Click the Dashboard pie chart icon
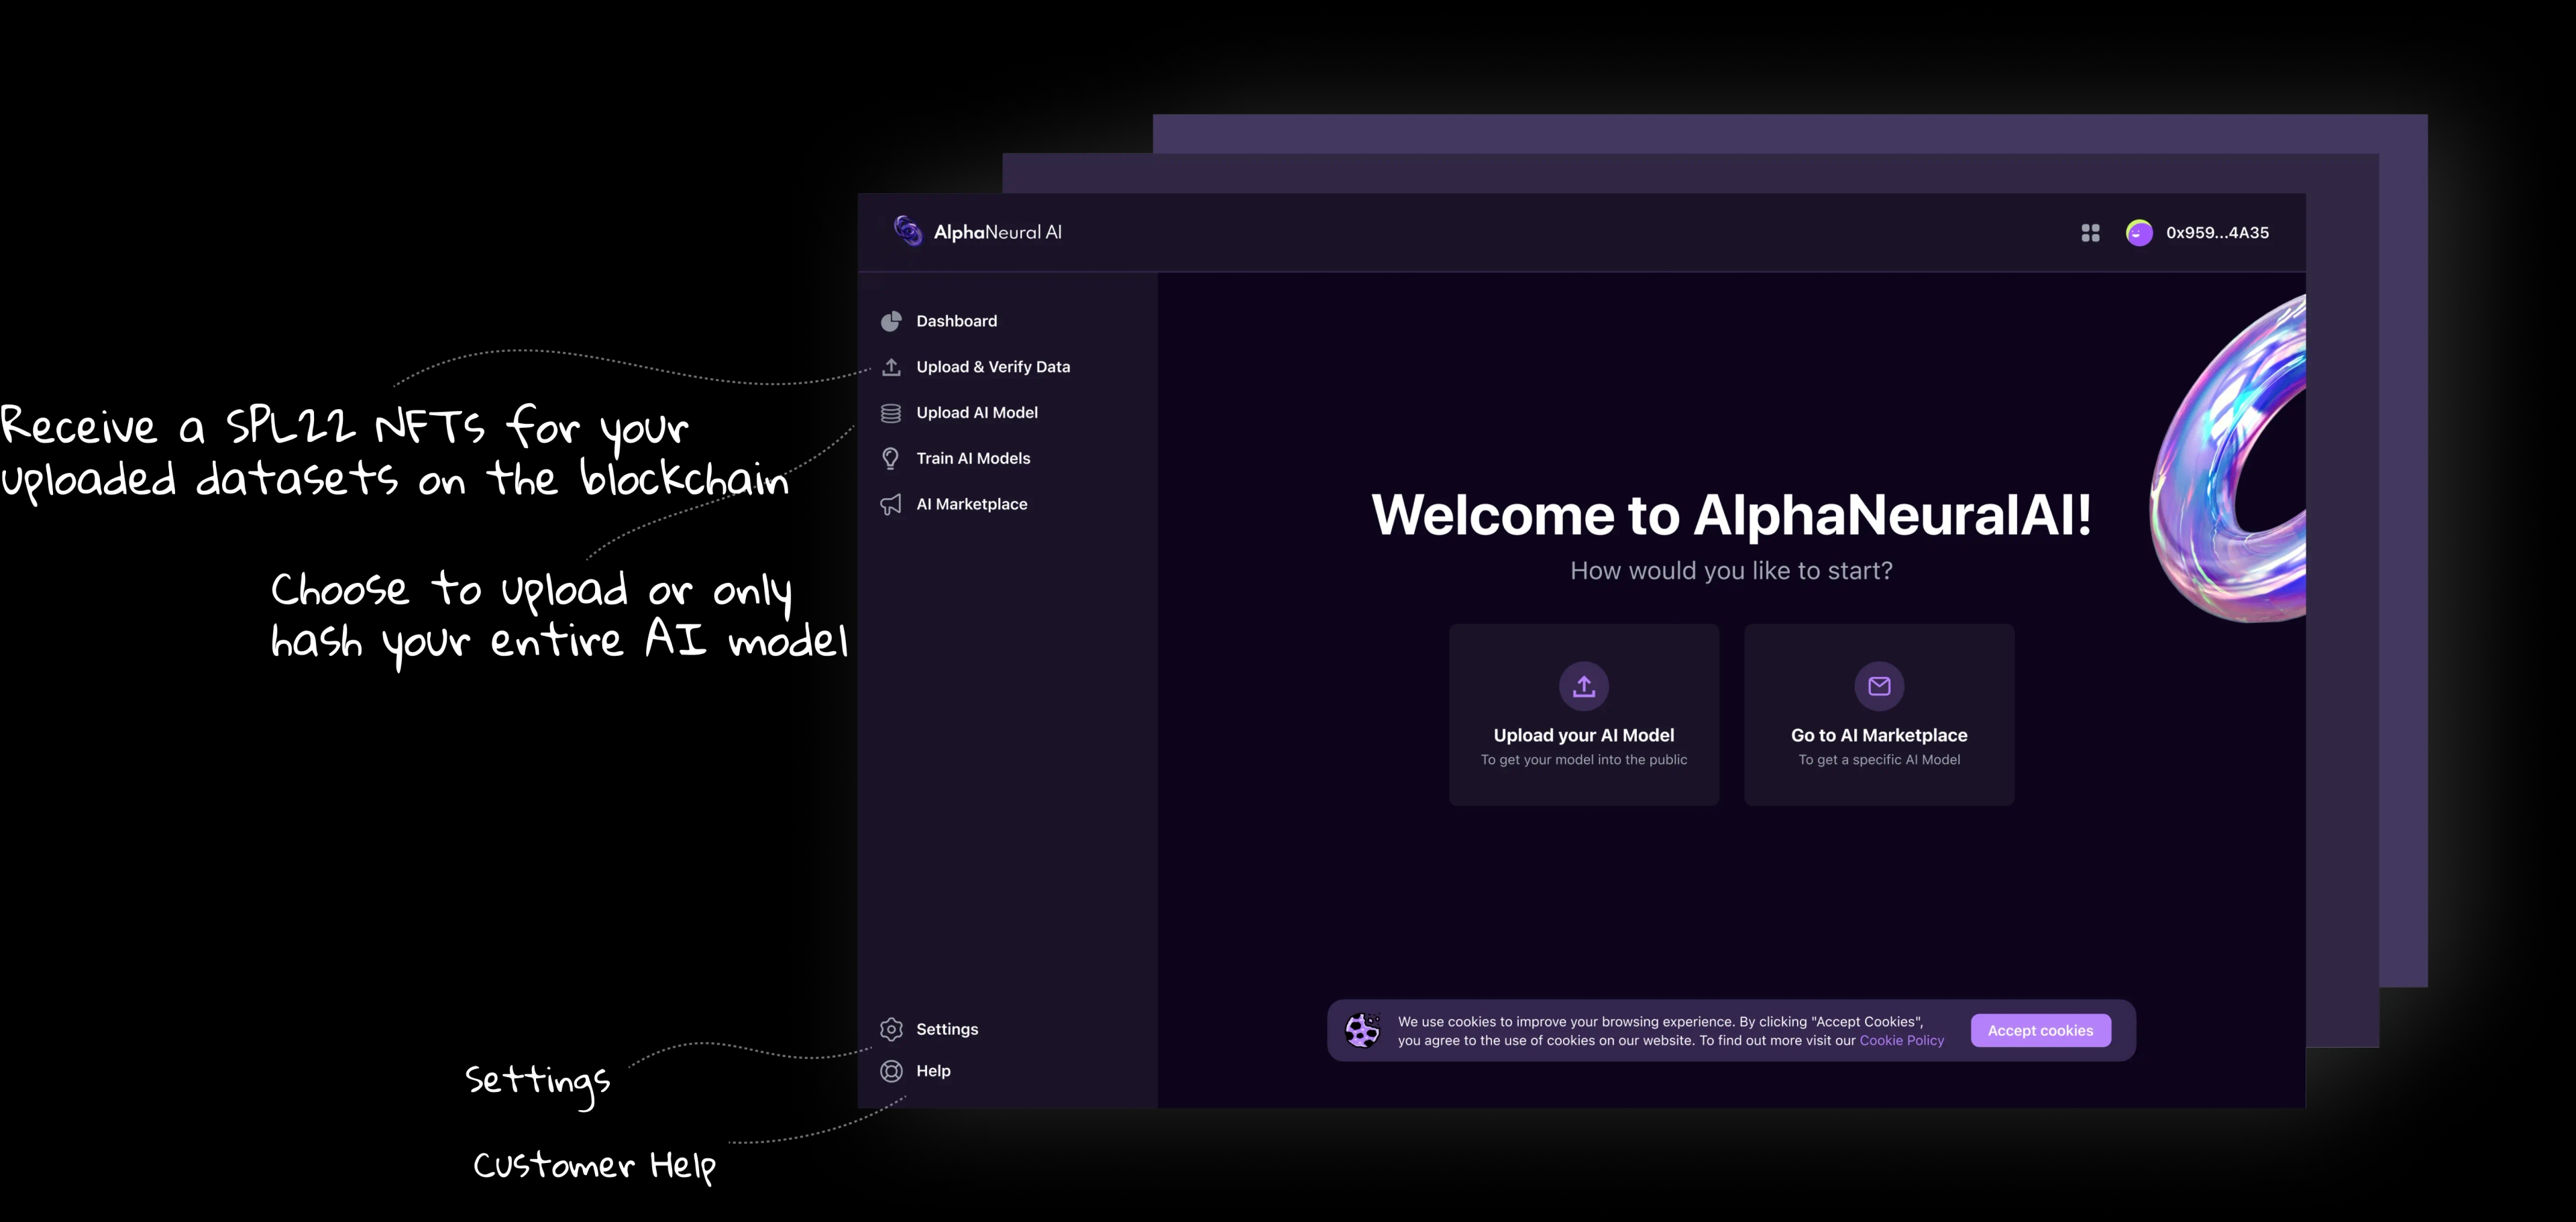Image resolution: width=2576 pixels, height=1222 pixels. [891, 321]
